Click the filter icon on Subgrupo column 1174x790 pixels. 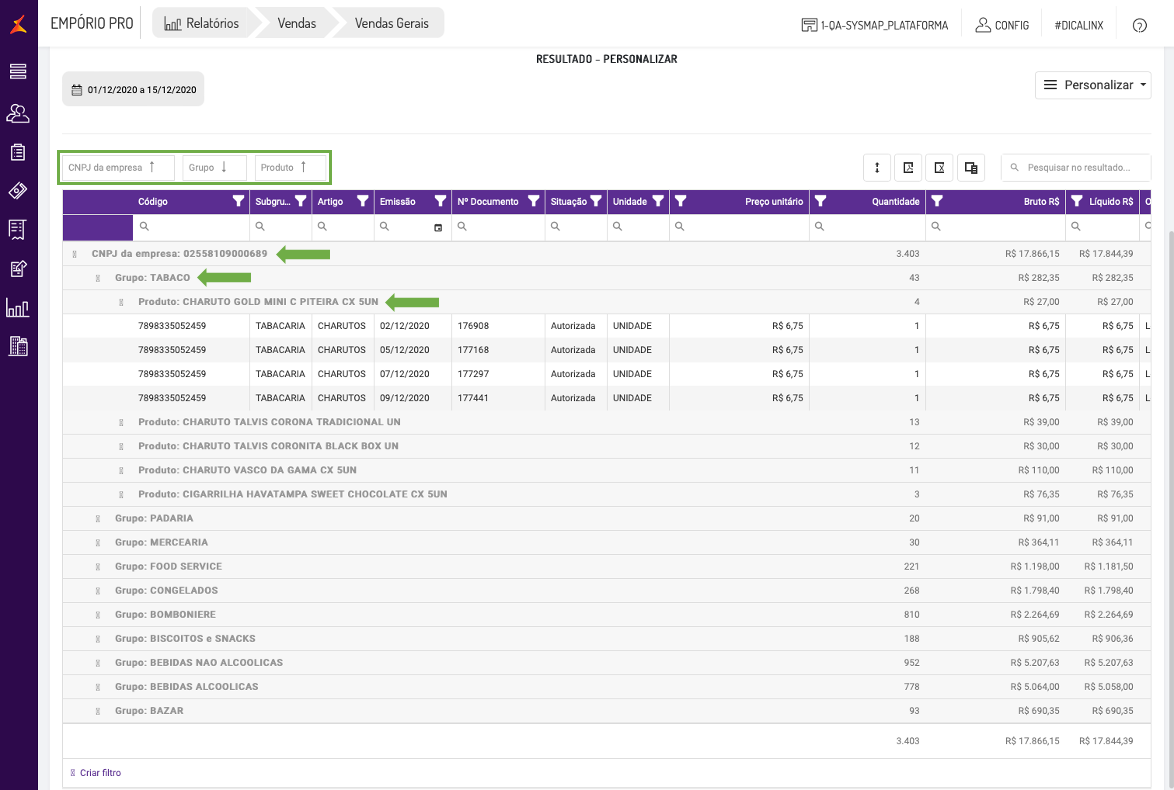pos(300,201)
